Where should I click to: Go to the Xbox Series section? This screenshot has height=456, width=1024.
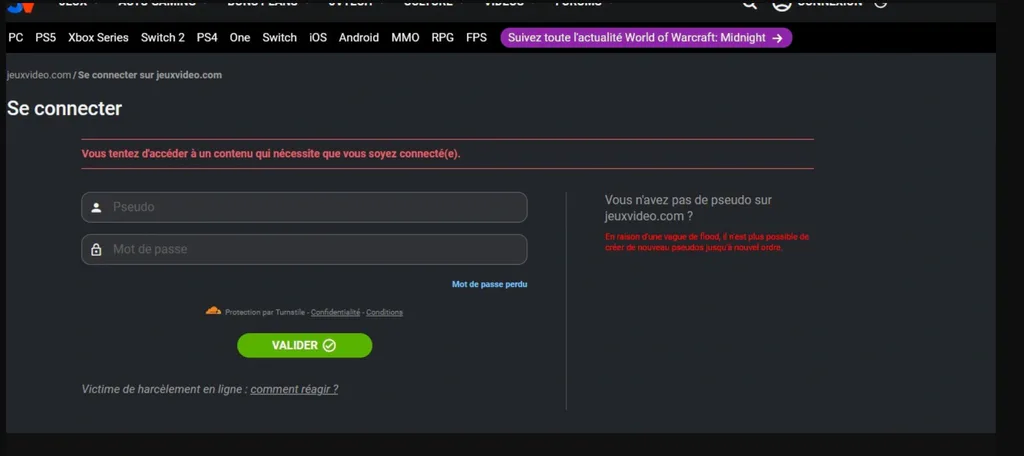click(x=99, y=38)
